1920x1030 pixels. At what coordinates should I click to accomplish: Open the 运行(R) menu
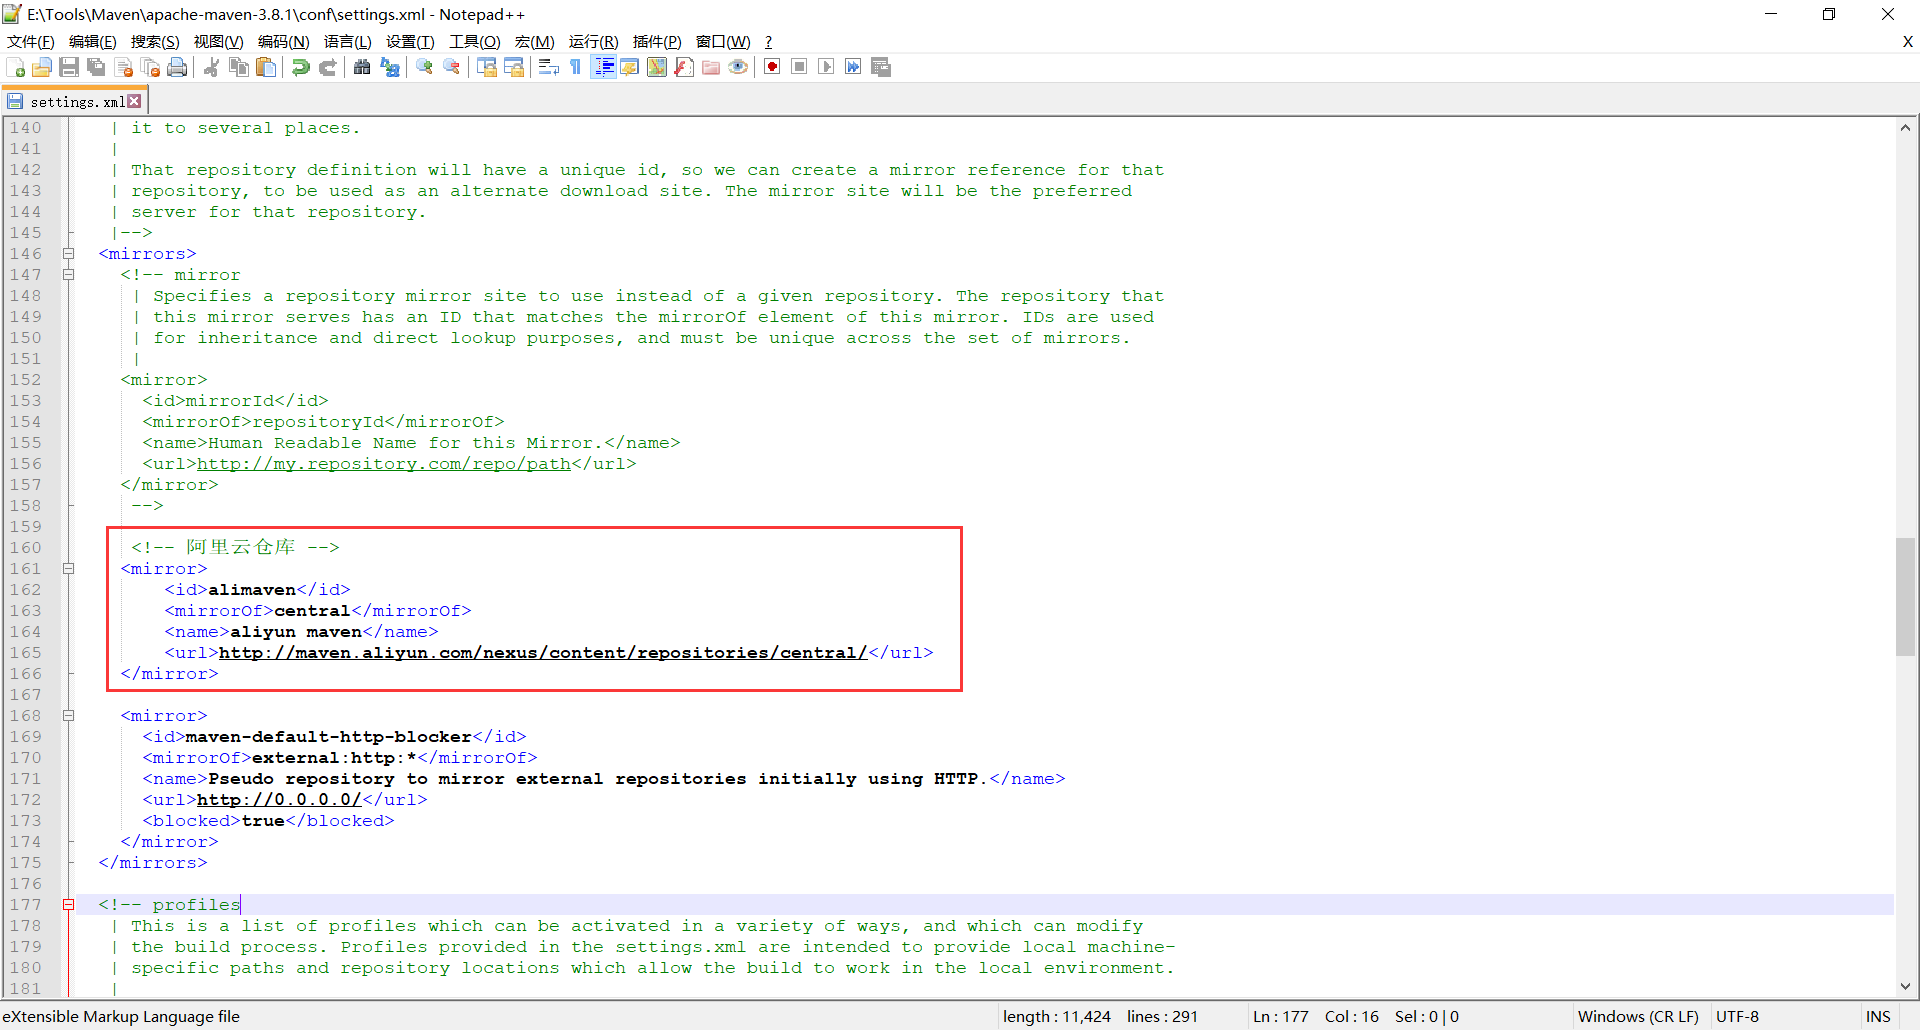[593, 41]
